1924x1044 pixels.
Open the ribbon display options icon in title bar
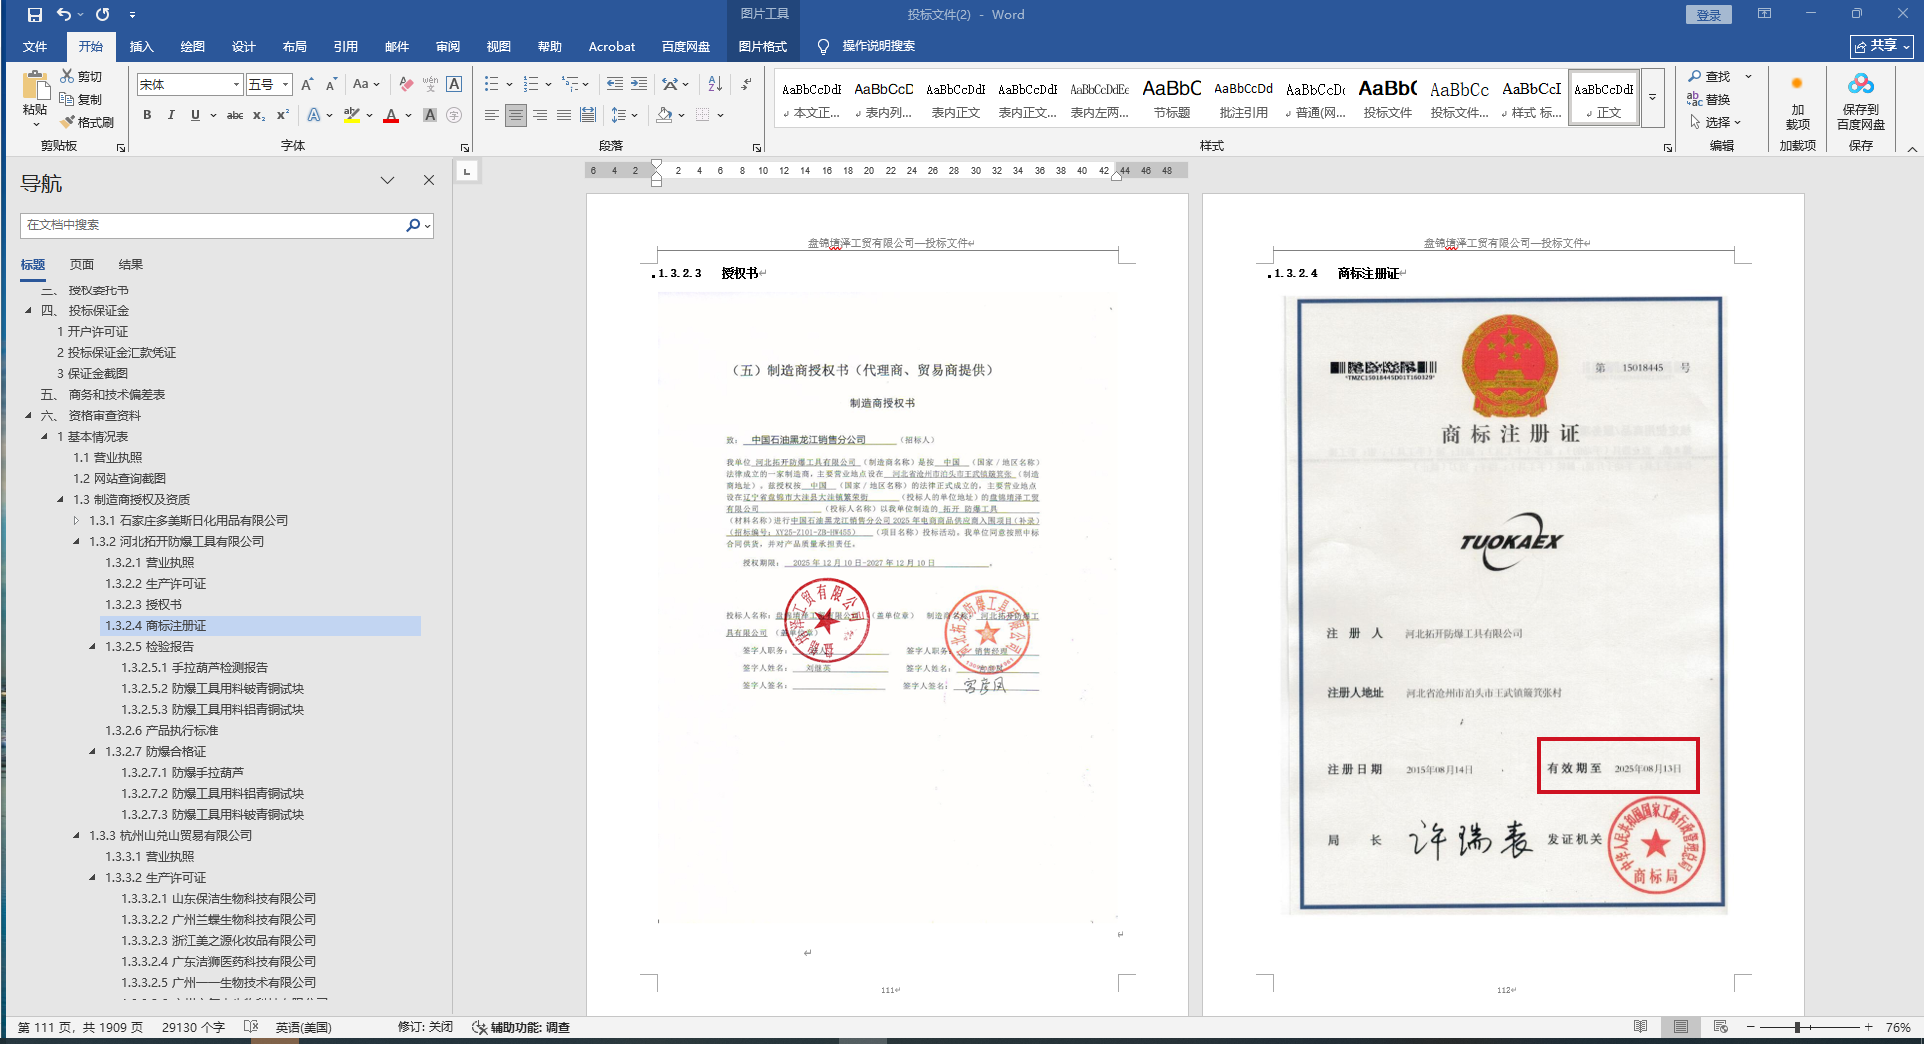tap(1764, 14)
